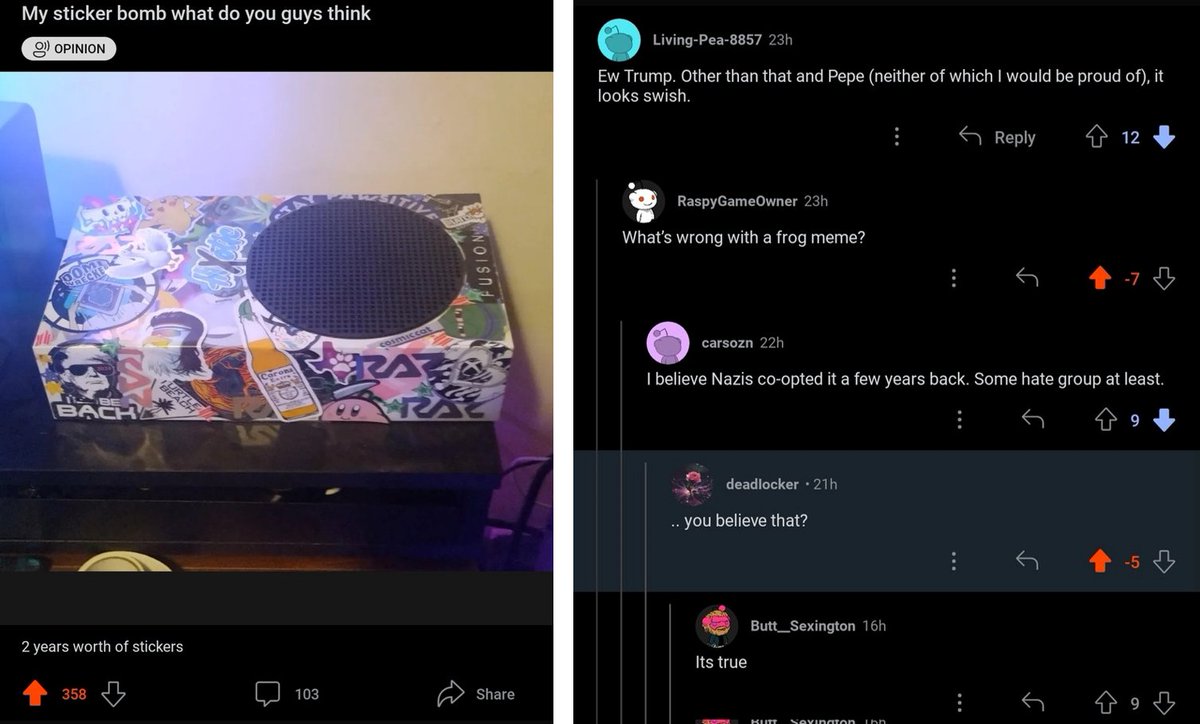
Task: Remove upvote on RaspyGameOwner's comment
Action: 1098,279
